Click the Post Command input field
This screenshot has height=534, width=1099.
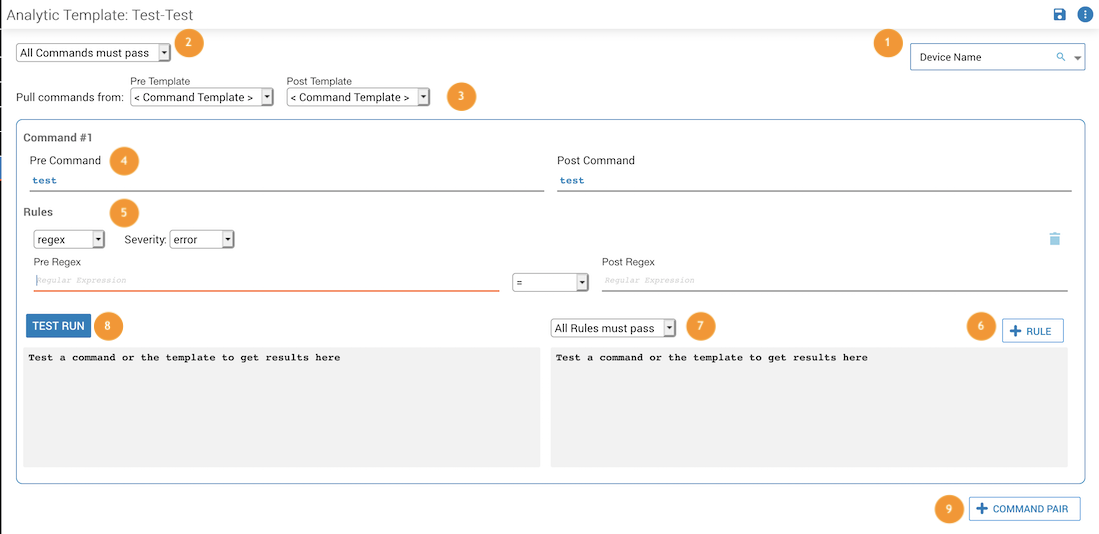pyautogui.click(x=813, y=181)
